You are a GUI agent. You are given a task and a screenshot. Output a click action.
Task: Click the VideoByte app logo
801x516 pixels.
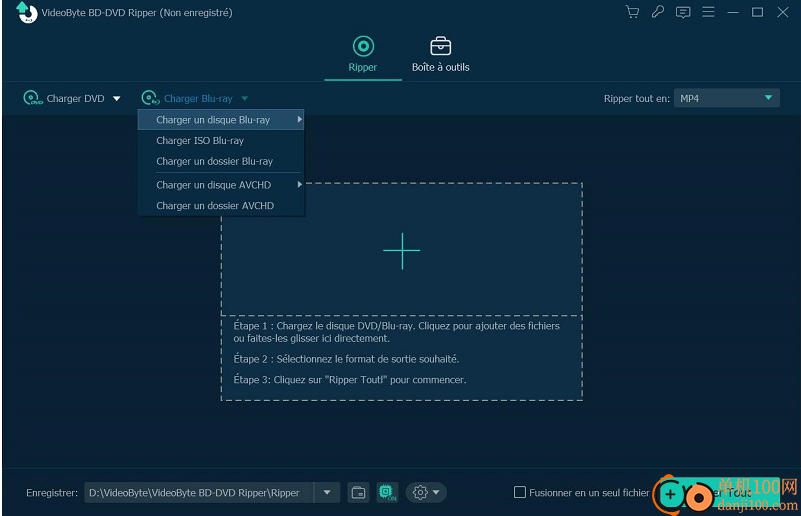pyautogui.click(x=27, y=12)
